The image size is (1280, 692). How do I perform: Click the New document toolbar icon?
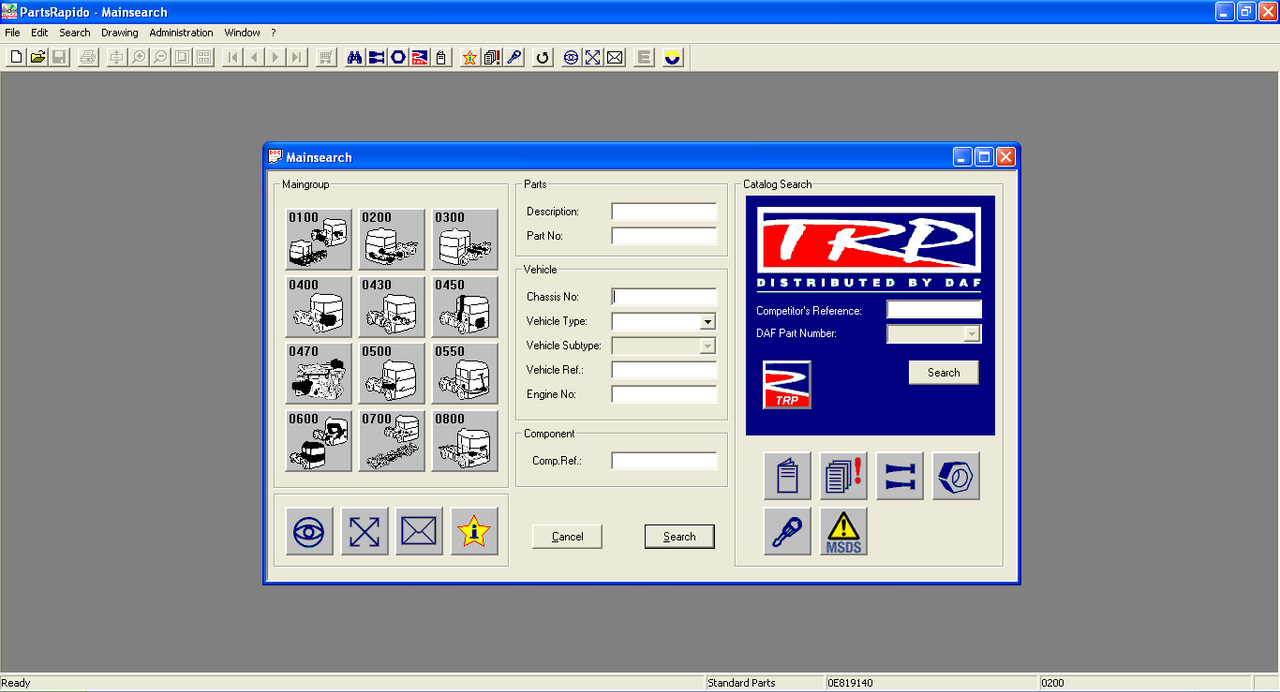point(16,57)
